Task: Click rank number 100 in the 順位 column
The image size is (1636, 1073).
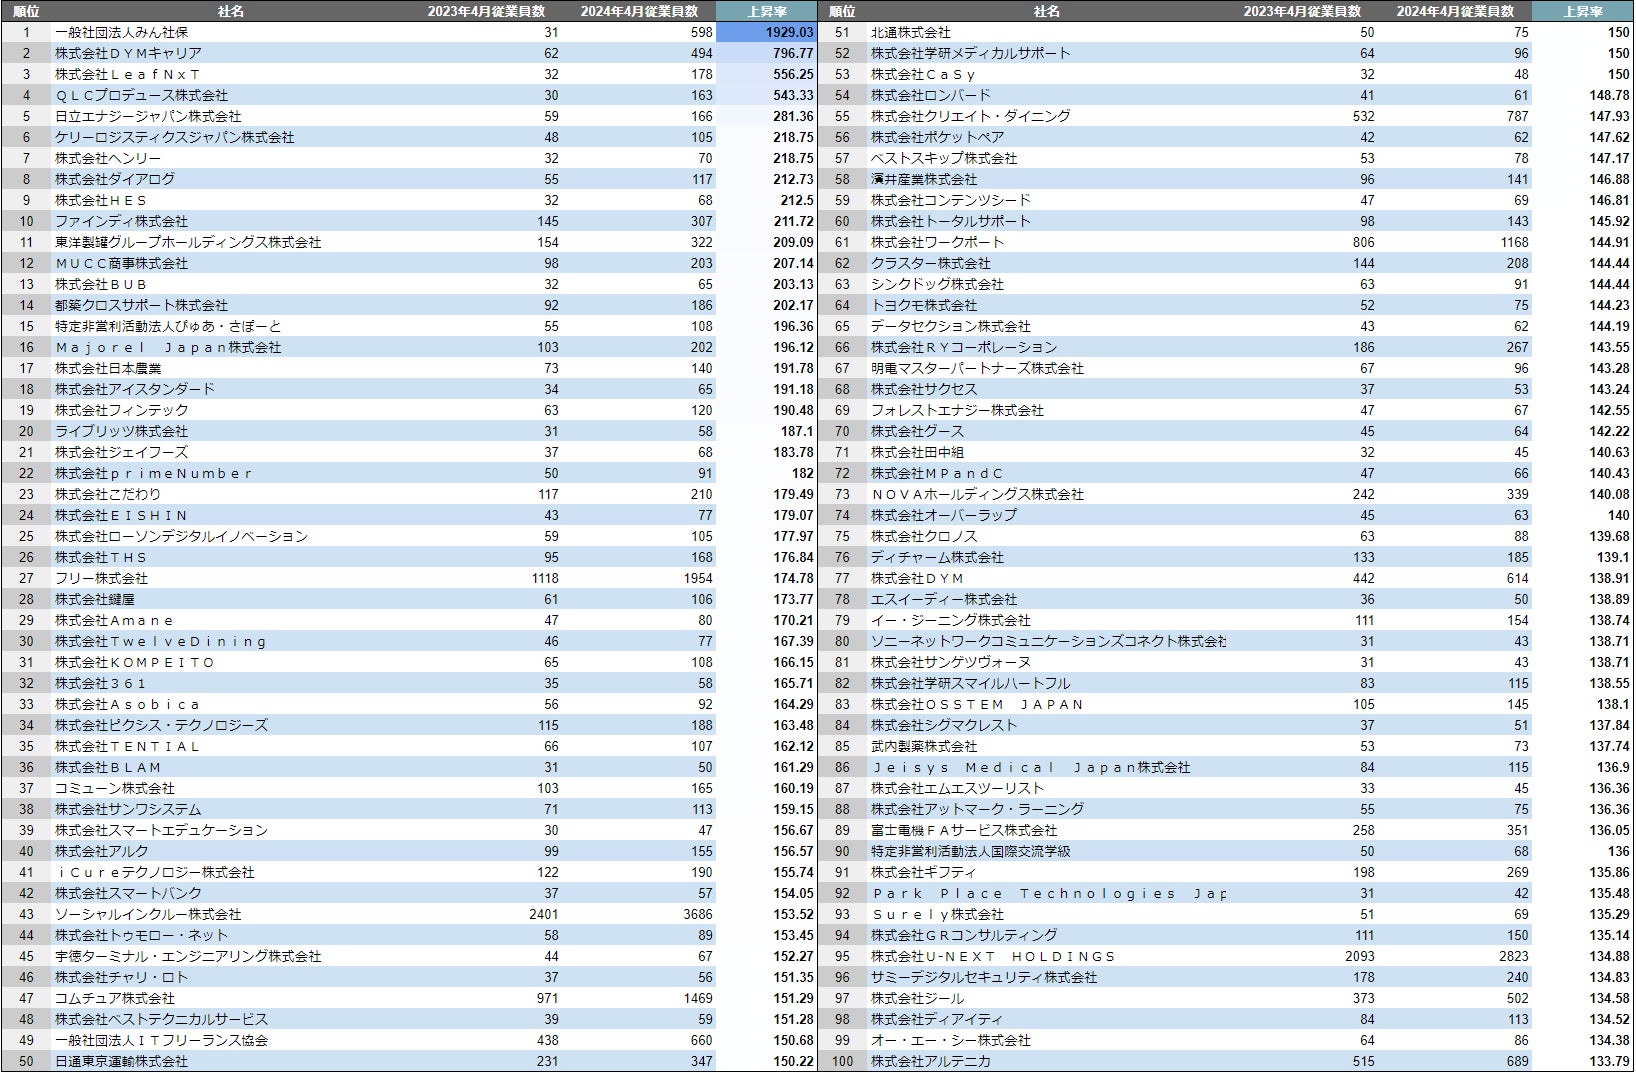Action: click(842, 1061)
